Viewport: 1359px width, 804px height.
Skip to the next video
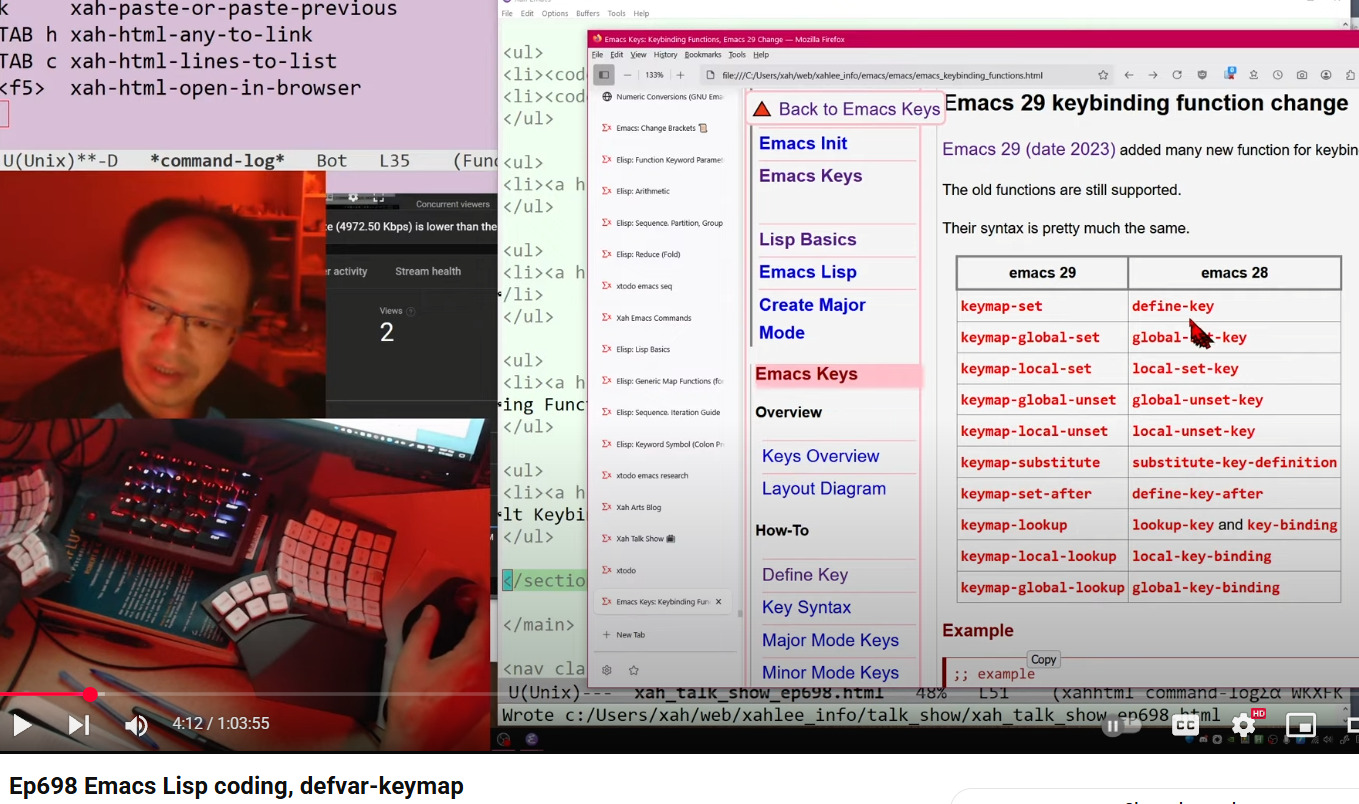point(79,724)
